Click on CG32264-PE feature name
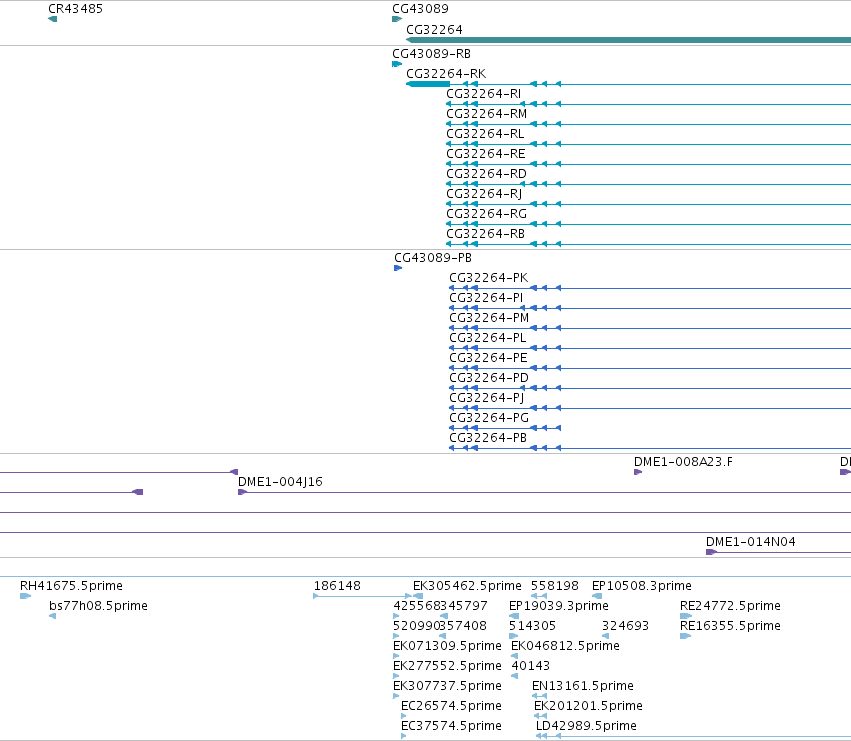 coord(488,358)
